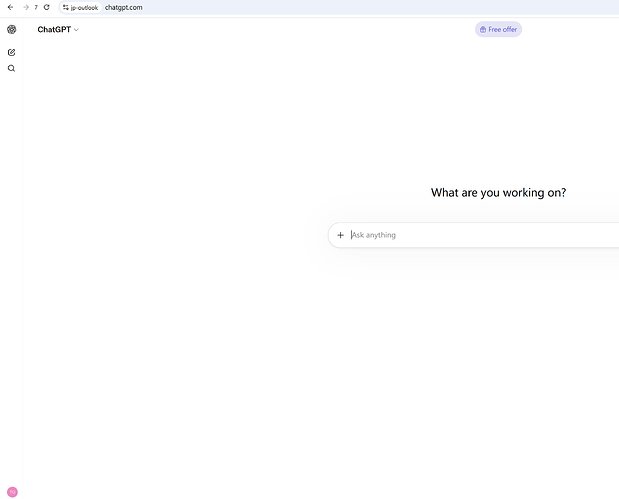Open the ChatGPT logo sidebar icon
The width and height of the screenshot is (619, 499).
tap(11, 30)
